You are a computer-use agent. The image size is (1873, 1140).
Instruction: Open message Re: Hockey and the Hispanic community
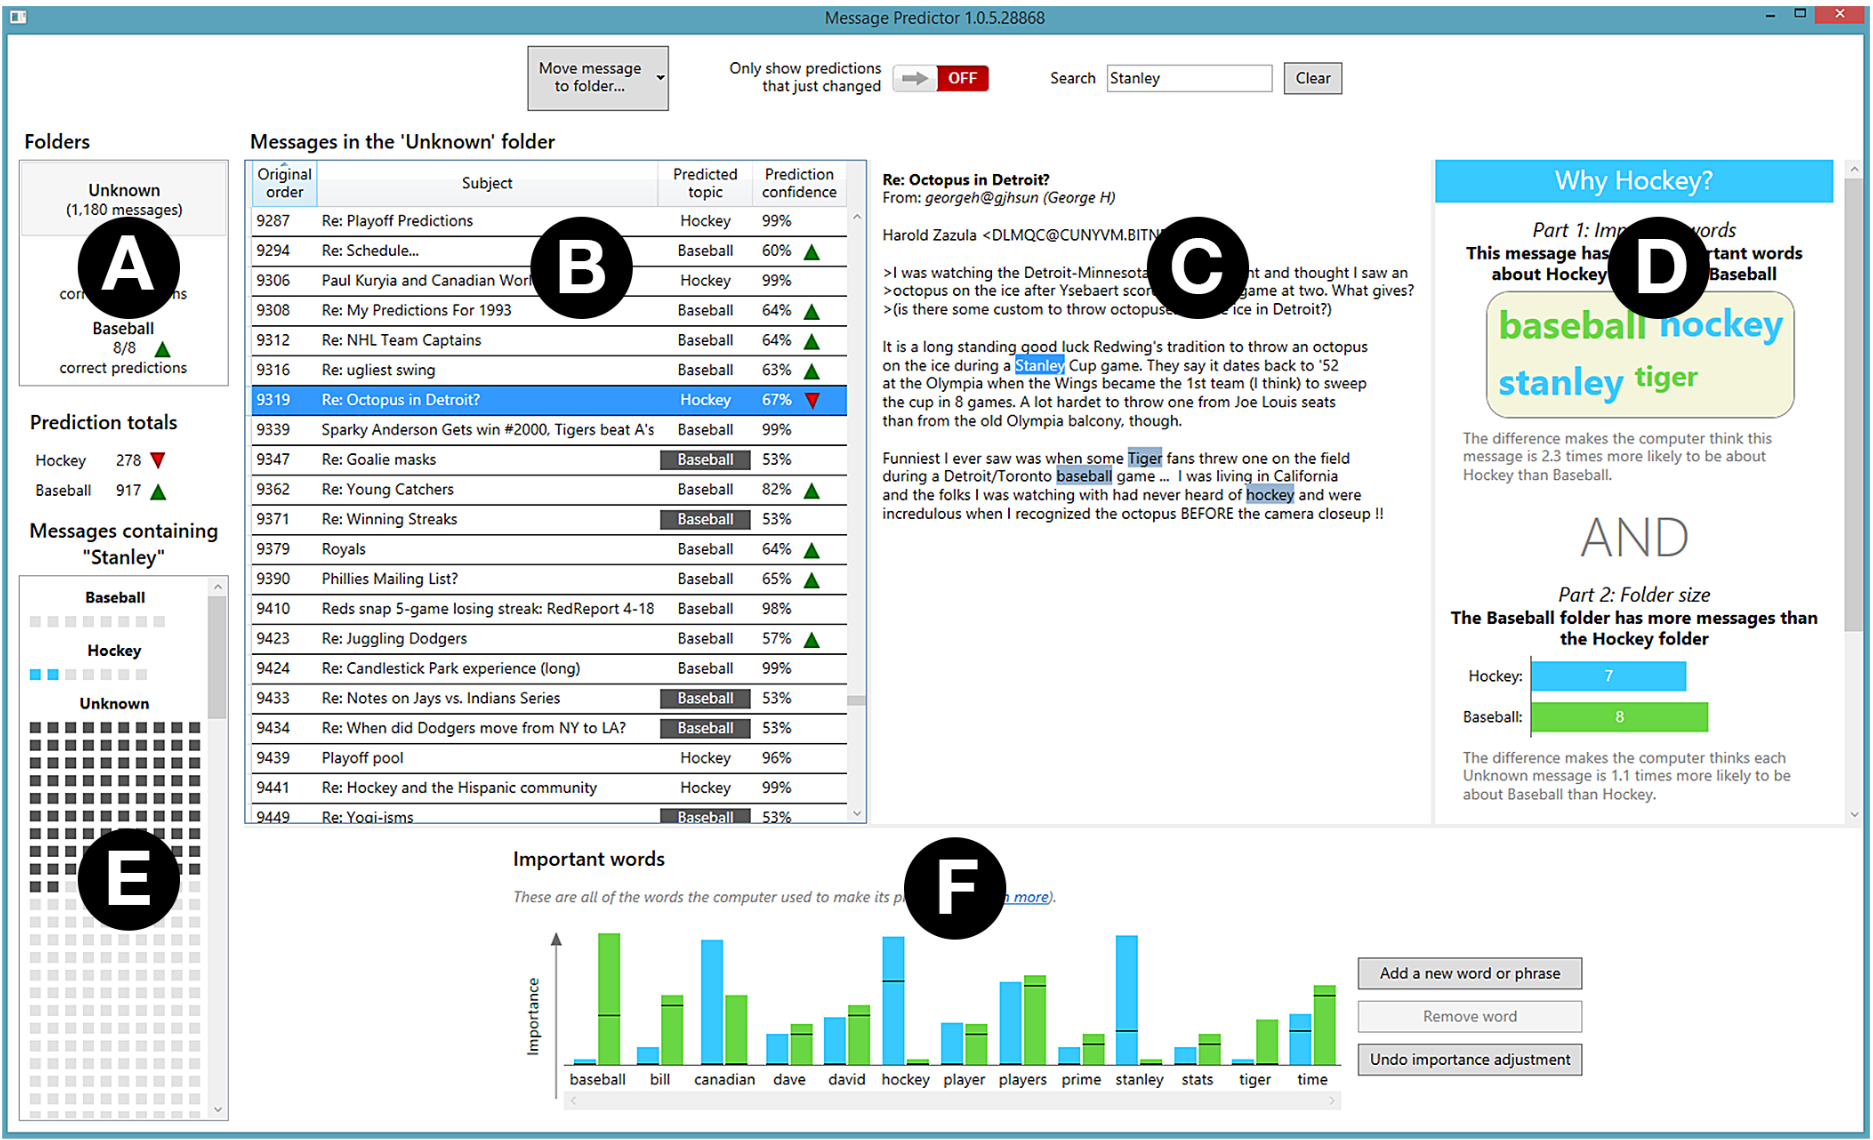pyautogui.click(x=548, y=788)
